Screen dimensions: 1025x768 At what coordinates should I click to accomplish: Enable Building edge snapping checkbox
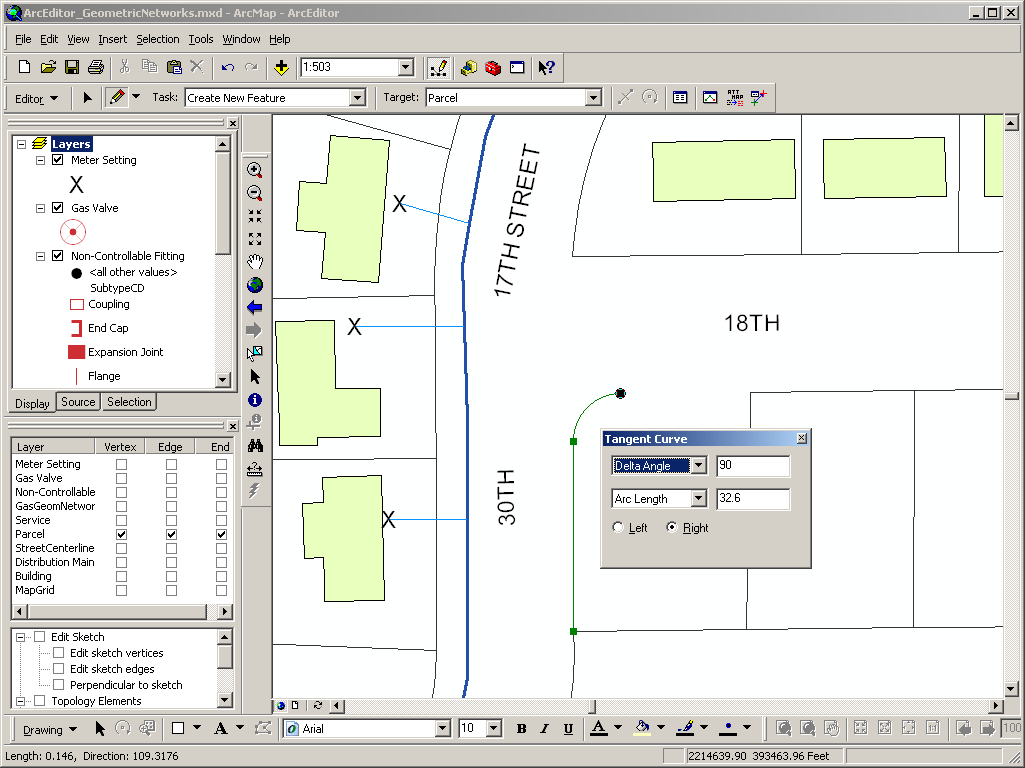(171, 576)
